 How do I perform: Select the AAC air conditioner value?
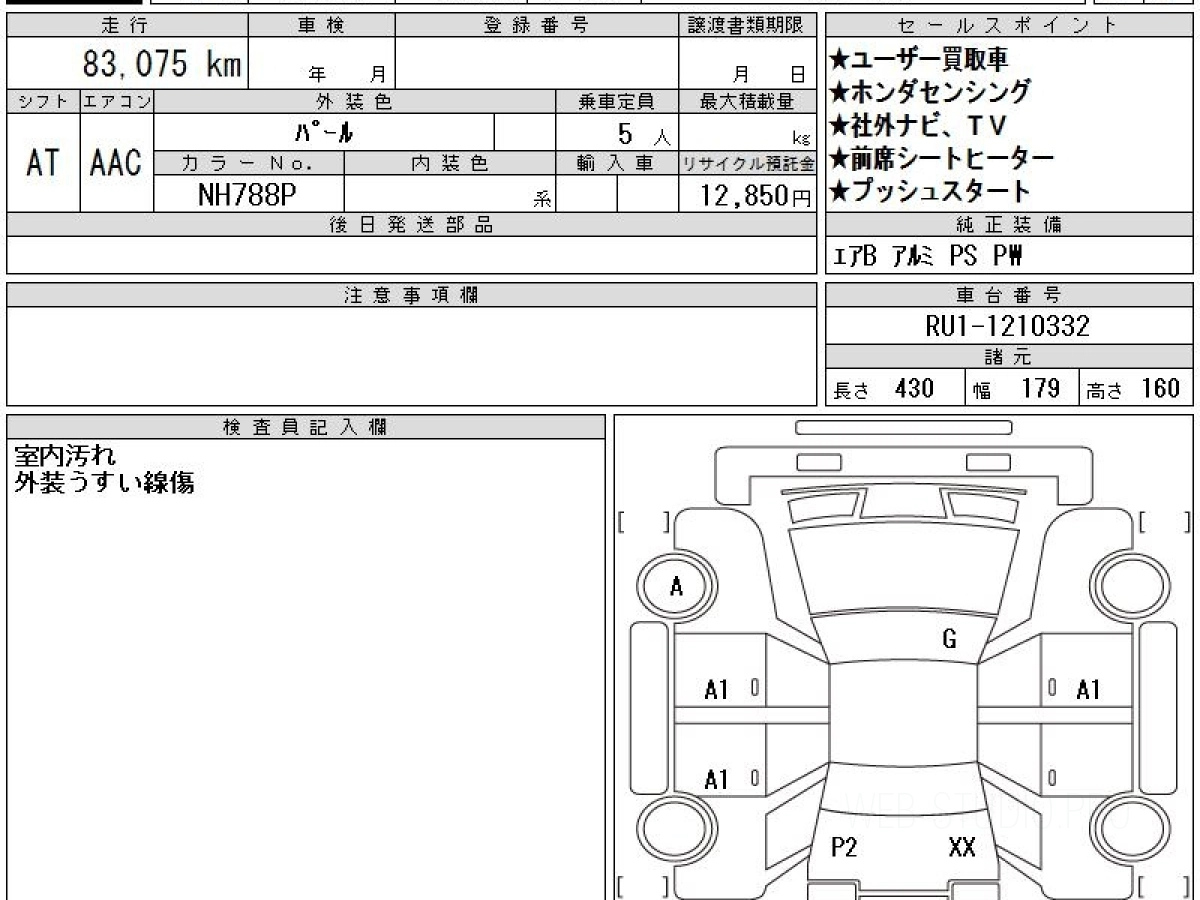click(x=116, y=163)
